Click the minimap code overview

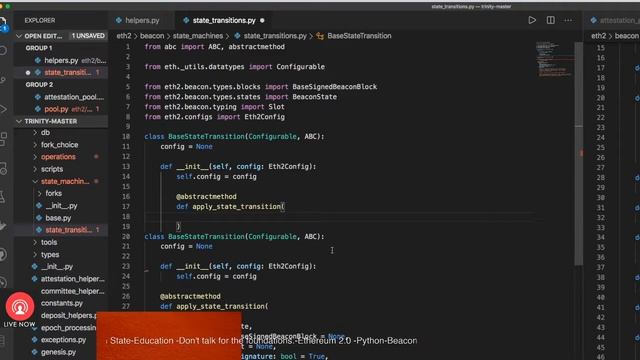[555, 59]
